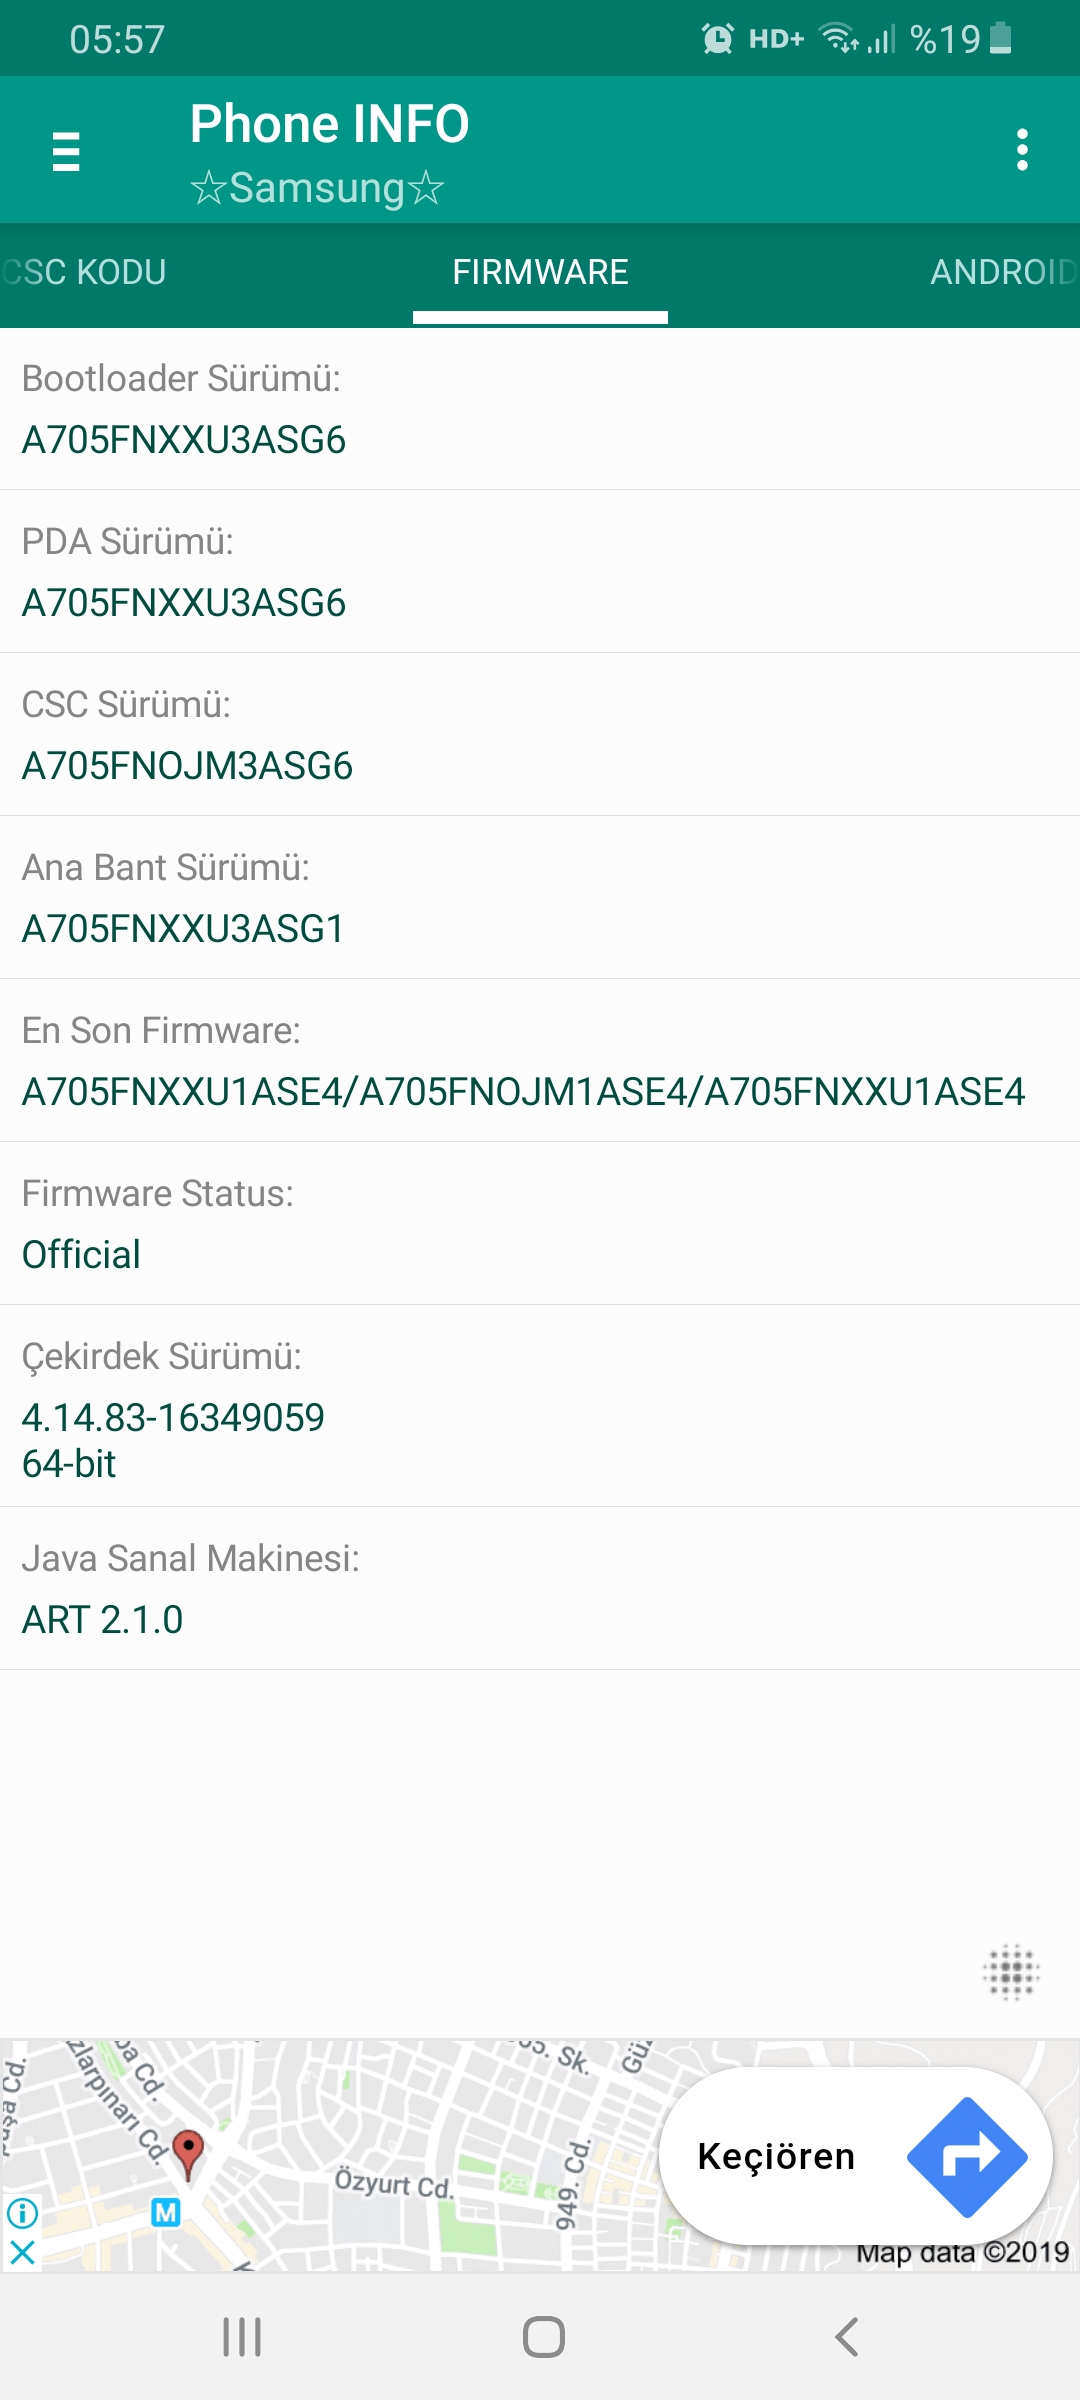
Task: Tap the blue directions arrow icon
Action: pyautogui.click(x=967, y=2157)
